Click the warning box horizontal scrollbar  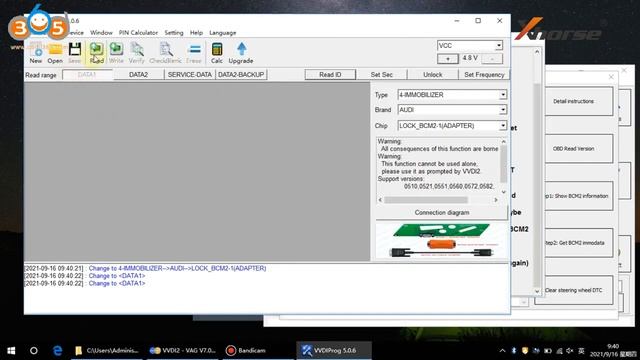pos(426,200)
